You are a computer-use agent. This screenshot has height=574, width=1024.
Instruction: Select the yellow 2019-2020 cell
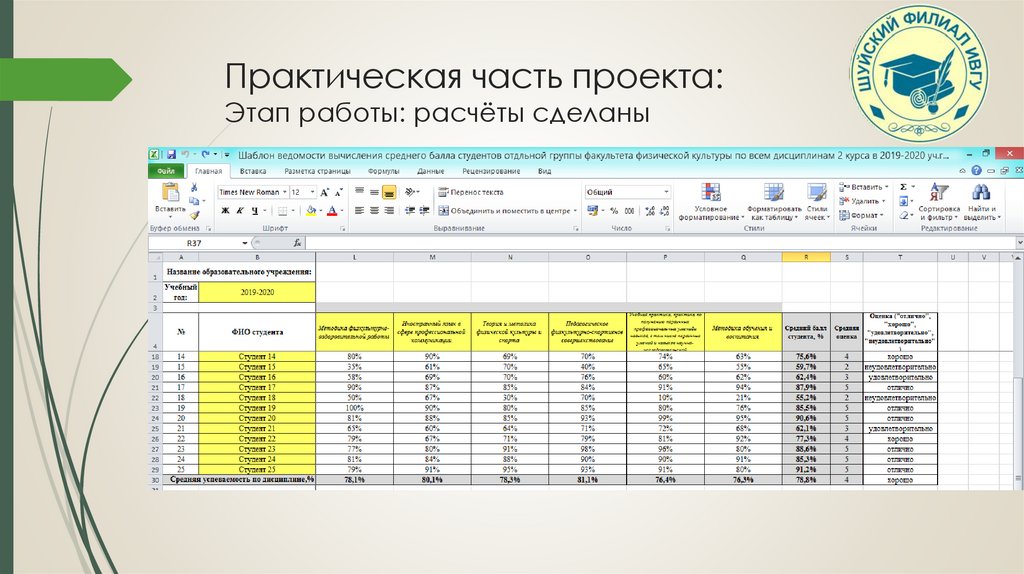[257, 293]
